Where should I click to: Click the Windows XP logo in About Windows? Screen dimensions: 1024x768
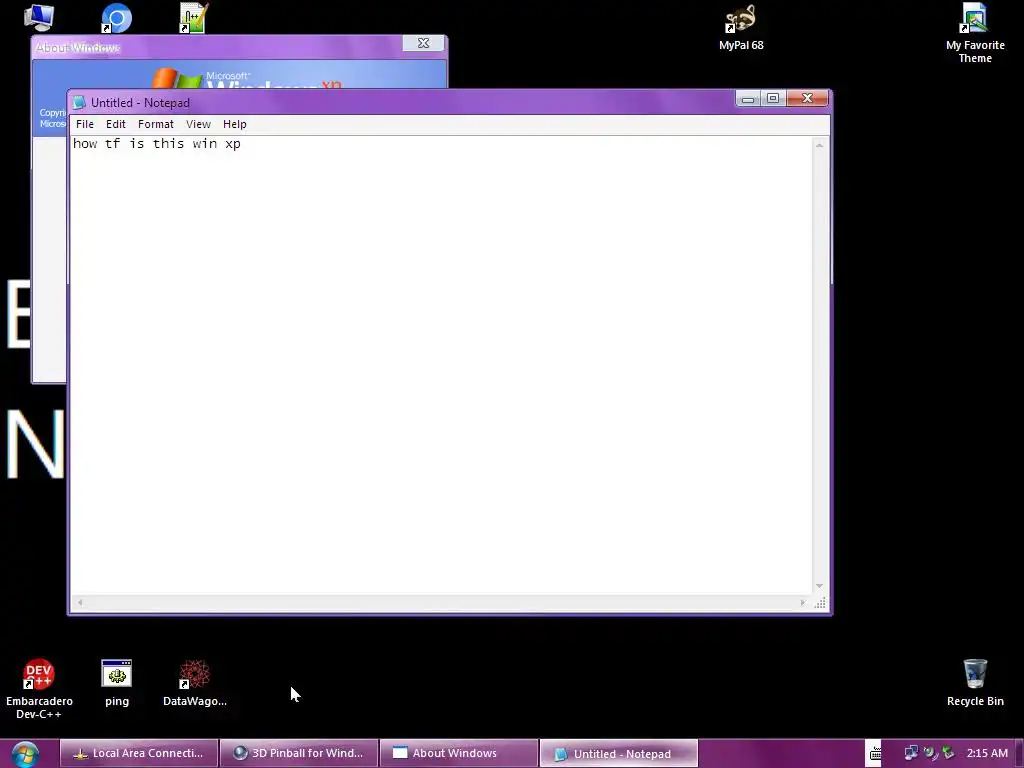point(245,78)
